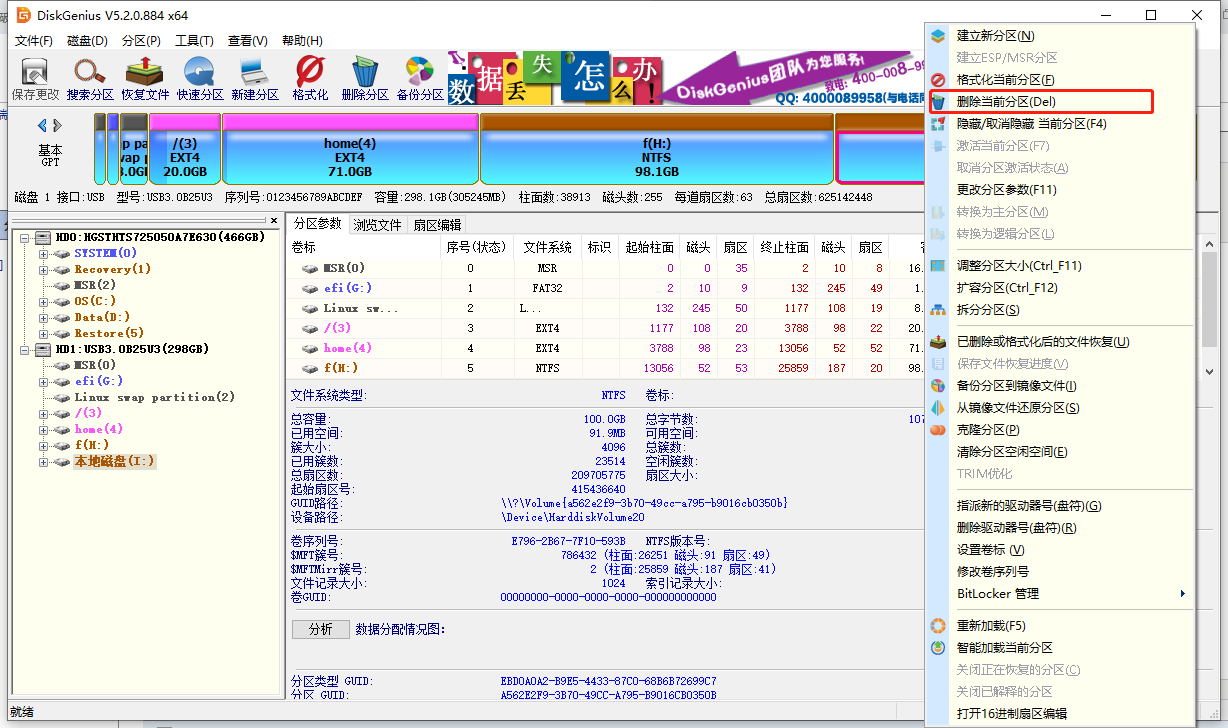Click the 删除分区 delete partition toolbar icon
1228x728 pixels.
pos(365,79)
